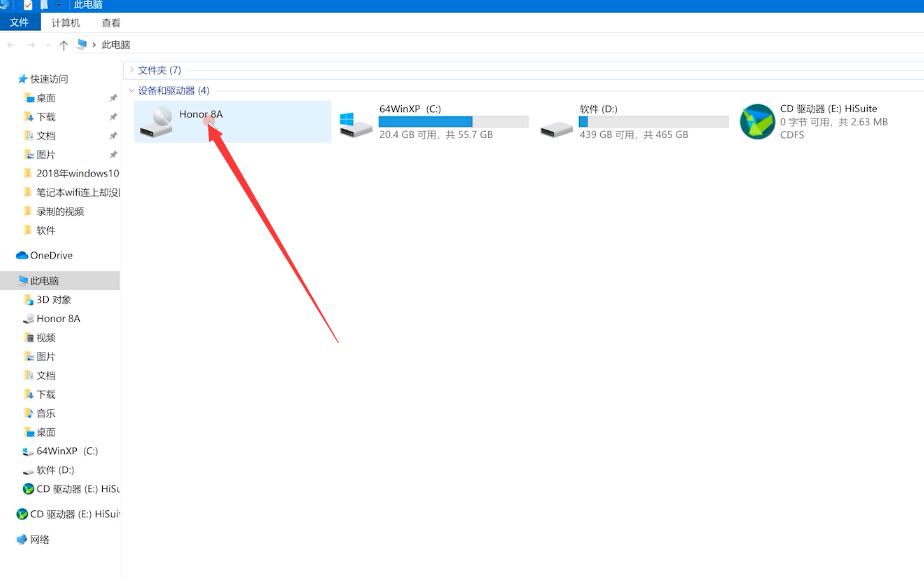This screenshot has width=924, height=579.
Task: Select 64WinXP (C:) in the sidebar tree
Action: 60,451
